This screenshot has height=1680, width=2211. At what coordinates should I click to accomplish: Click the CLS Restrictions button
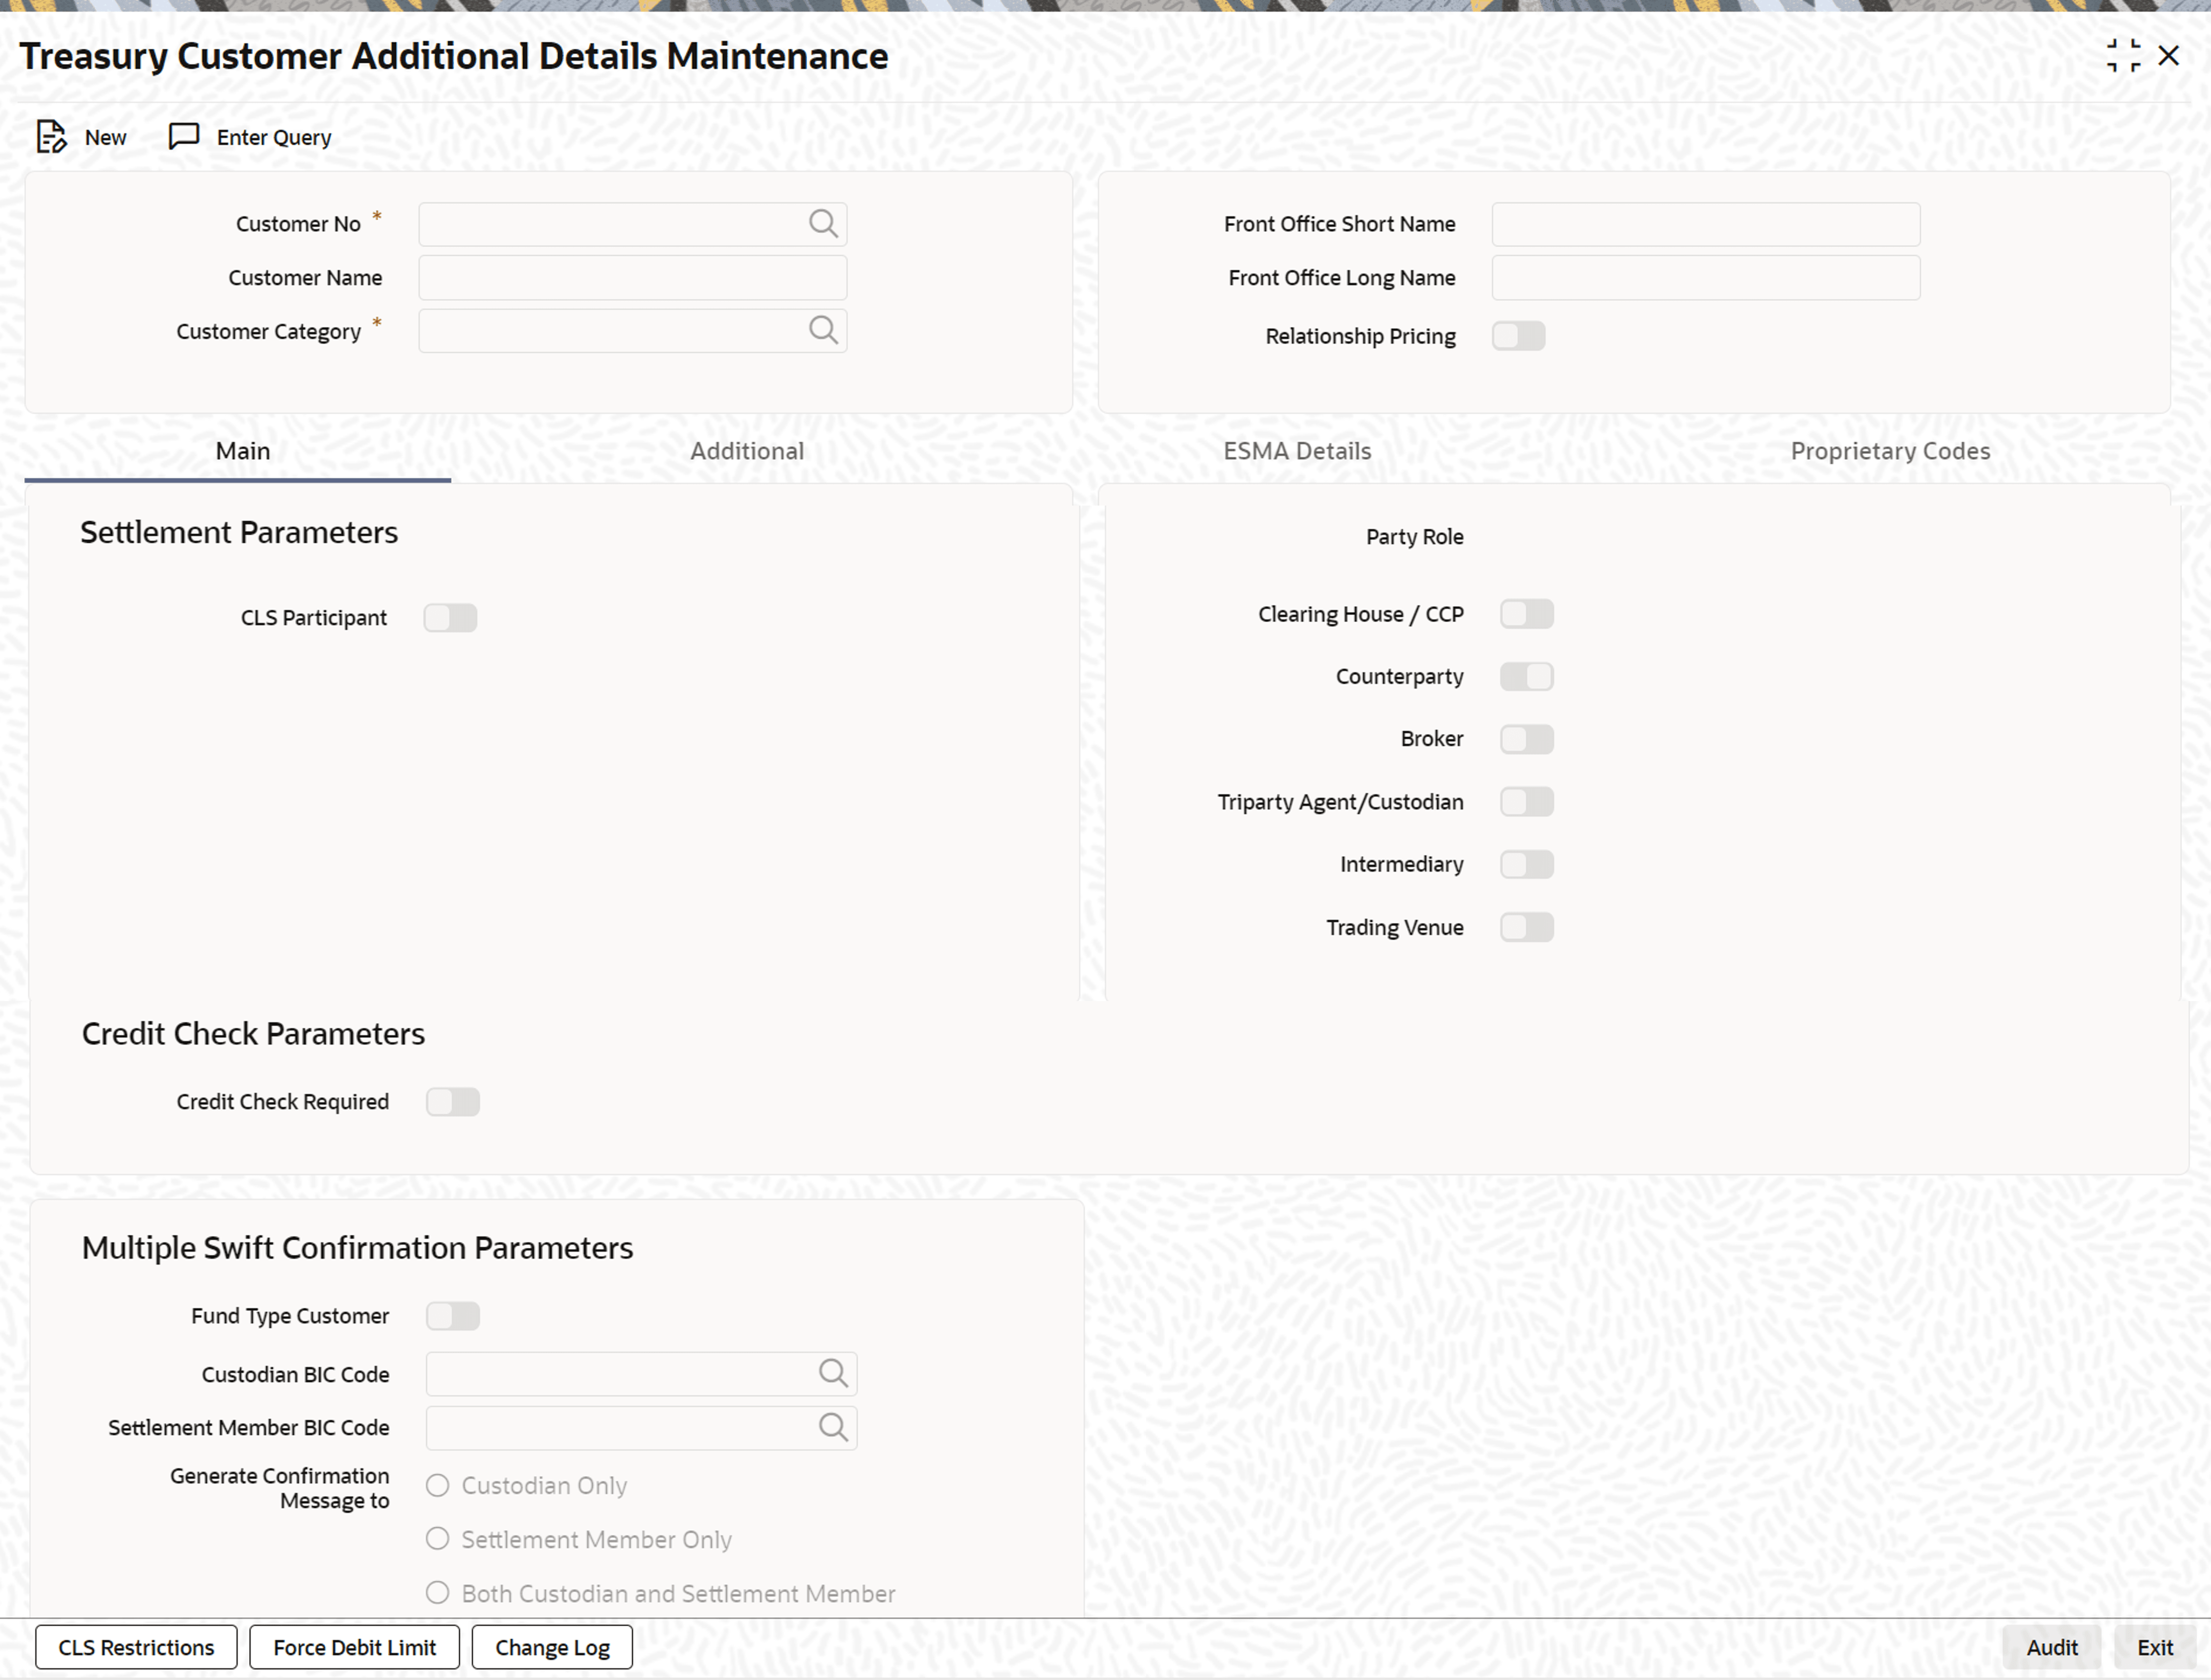coord(136,1647)
